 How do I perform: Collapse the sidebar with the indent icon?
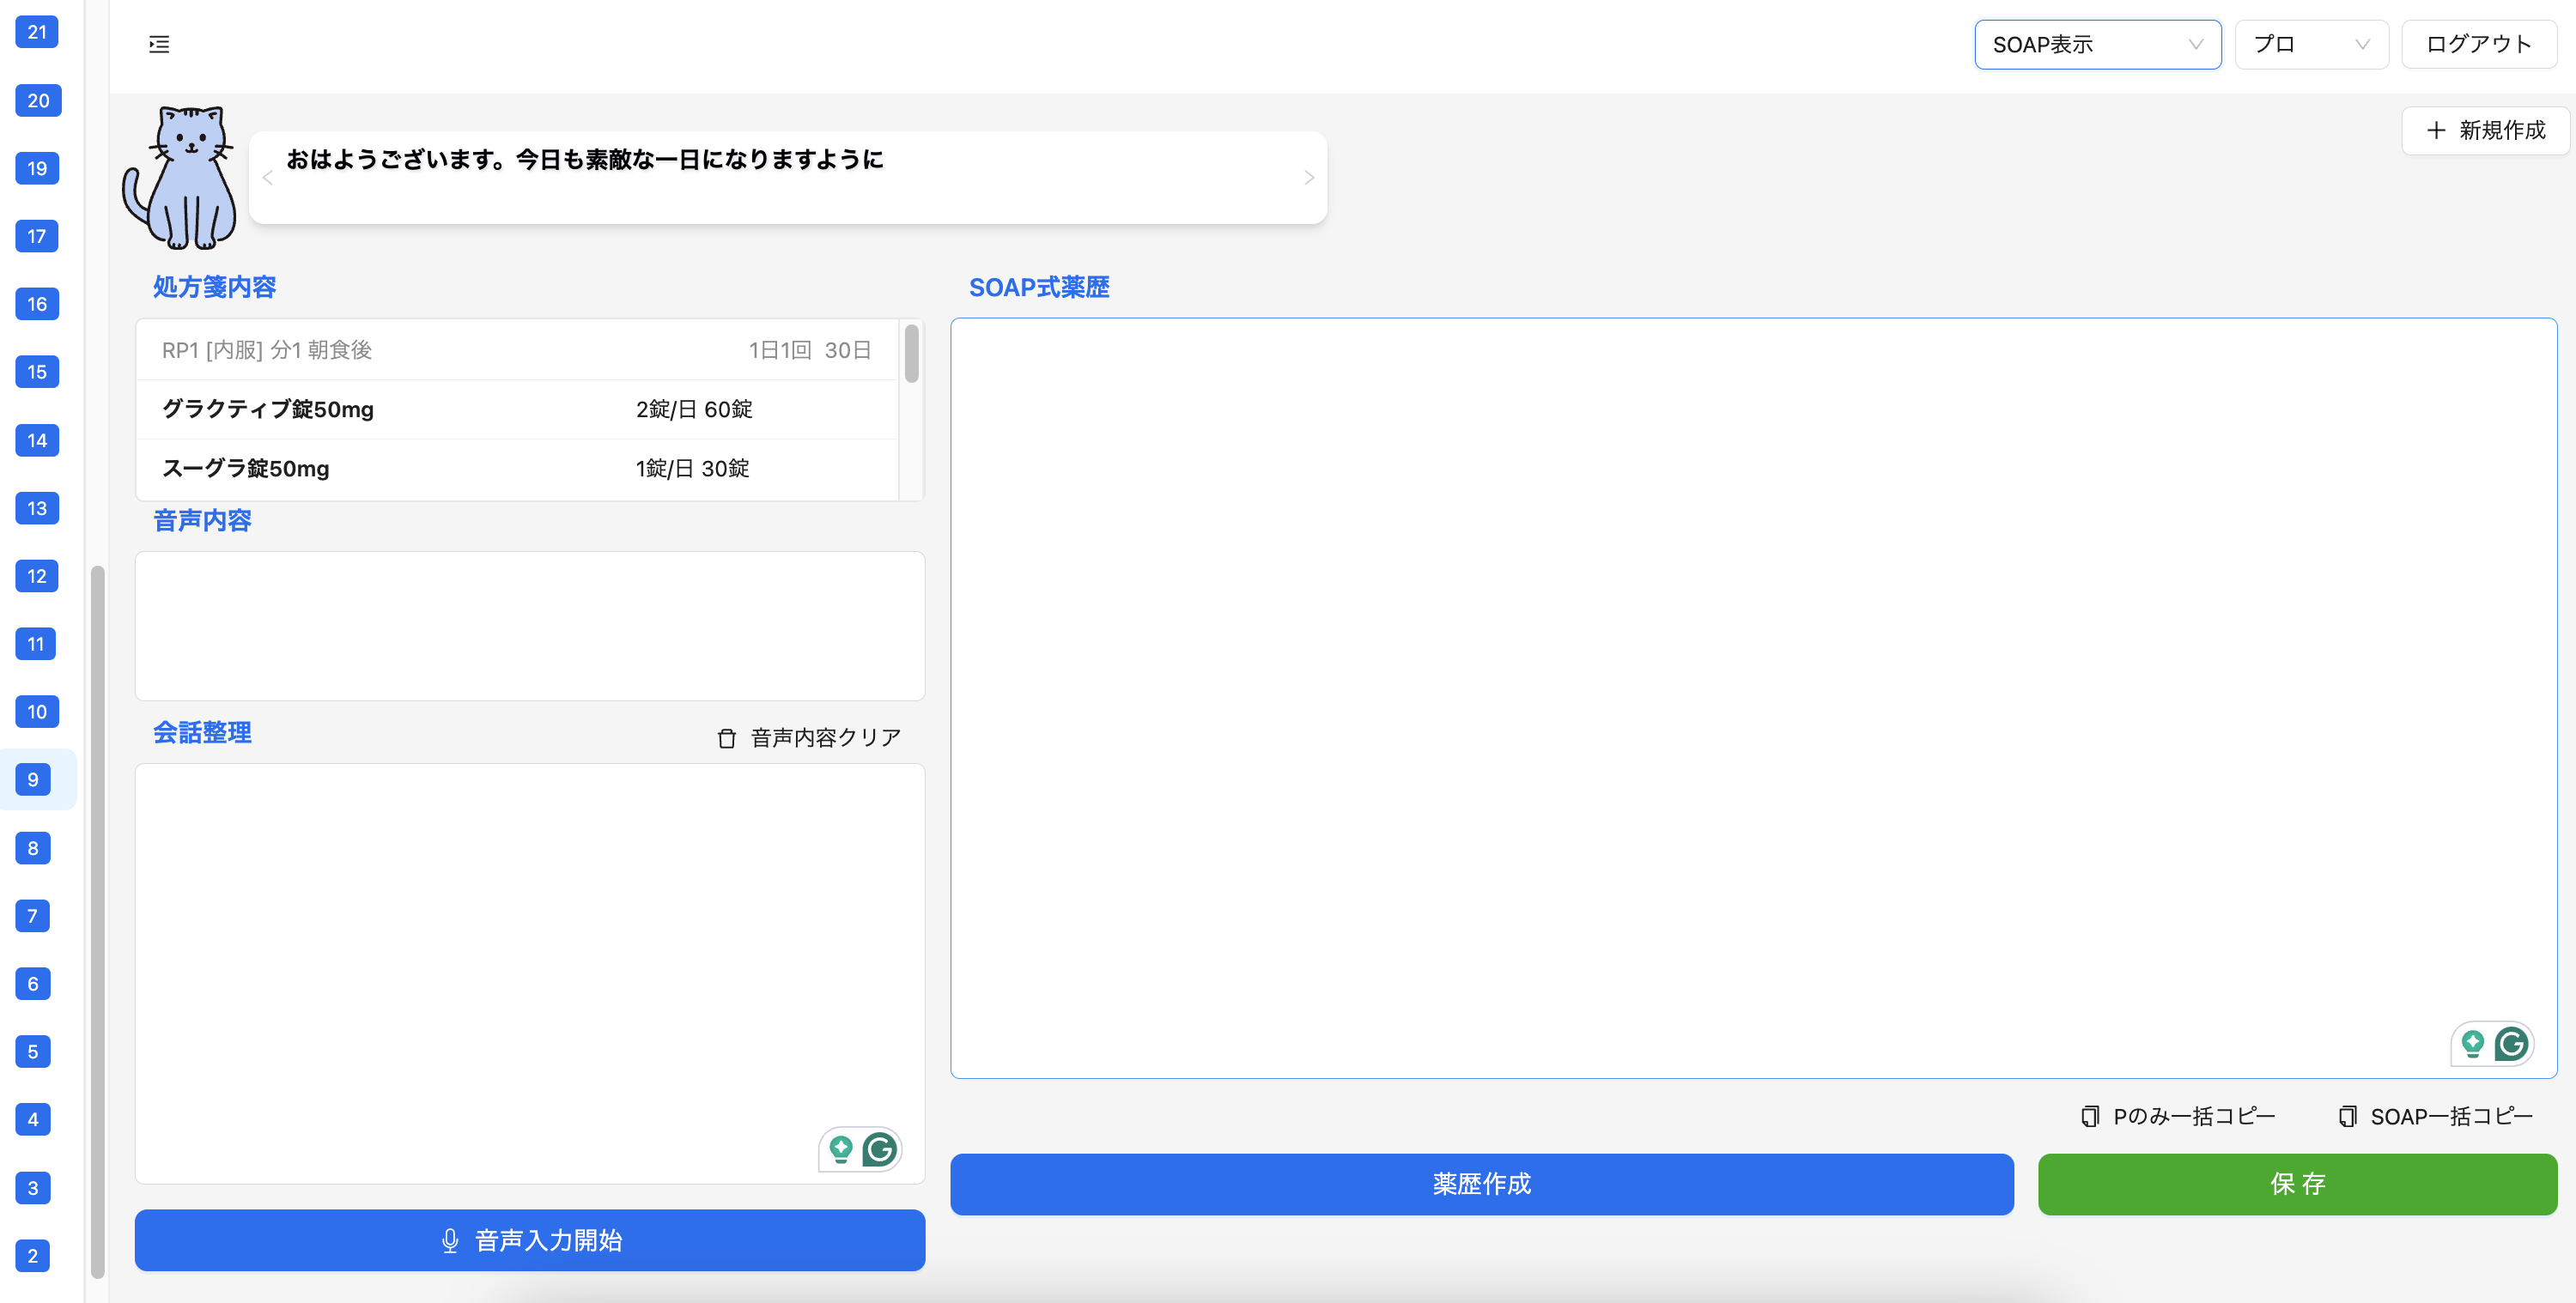(x=159, y=44)
